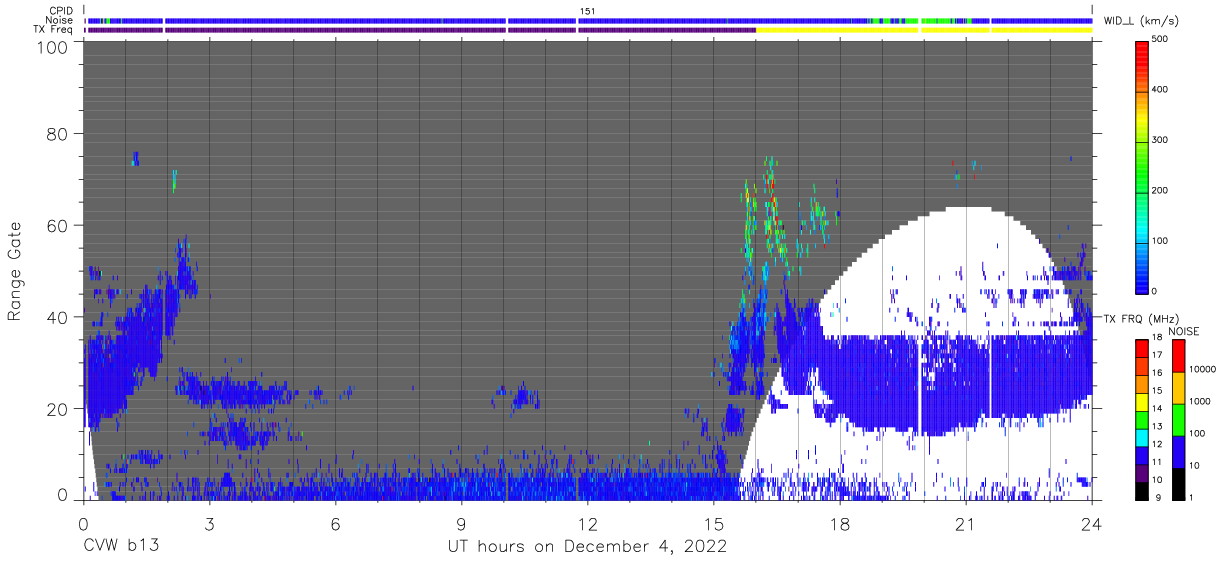
Task: Click the TX FRQ (MHz) colorbar
Action: pos(1142,420)
